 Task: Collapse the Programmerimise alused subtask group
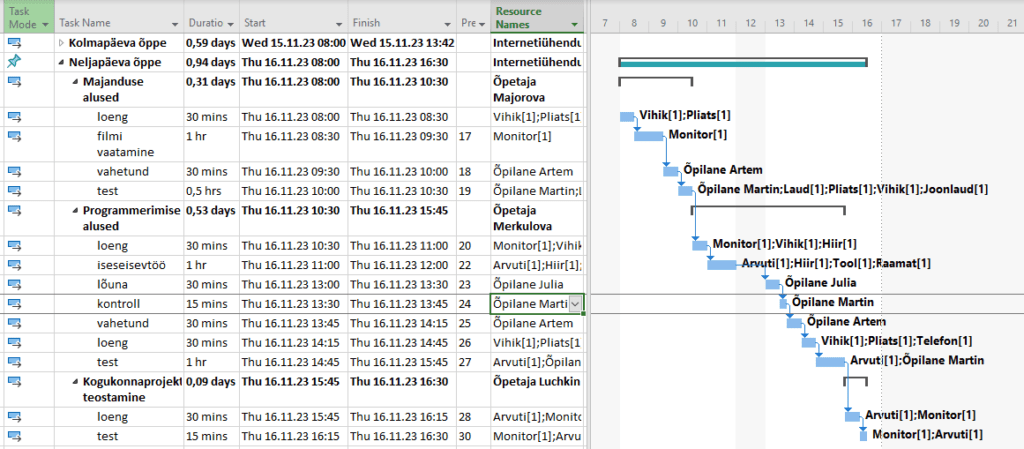click(x=75, y=211)
